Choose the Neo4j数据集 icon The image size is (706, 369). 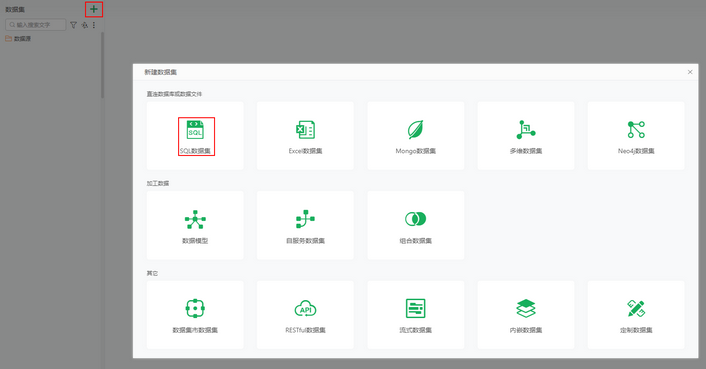pyautogui.click(x=636, y=130)
